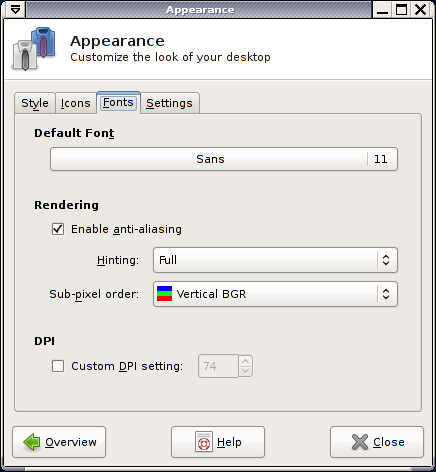The image size is (436, 472).
Task: Disable the anti-aliasing checkbox
Action: coord(58,229)
